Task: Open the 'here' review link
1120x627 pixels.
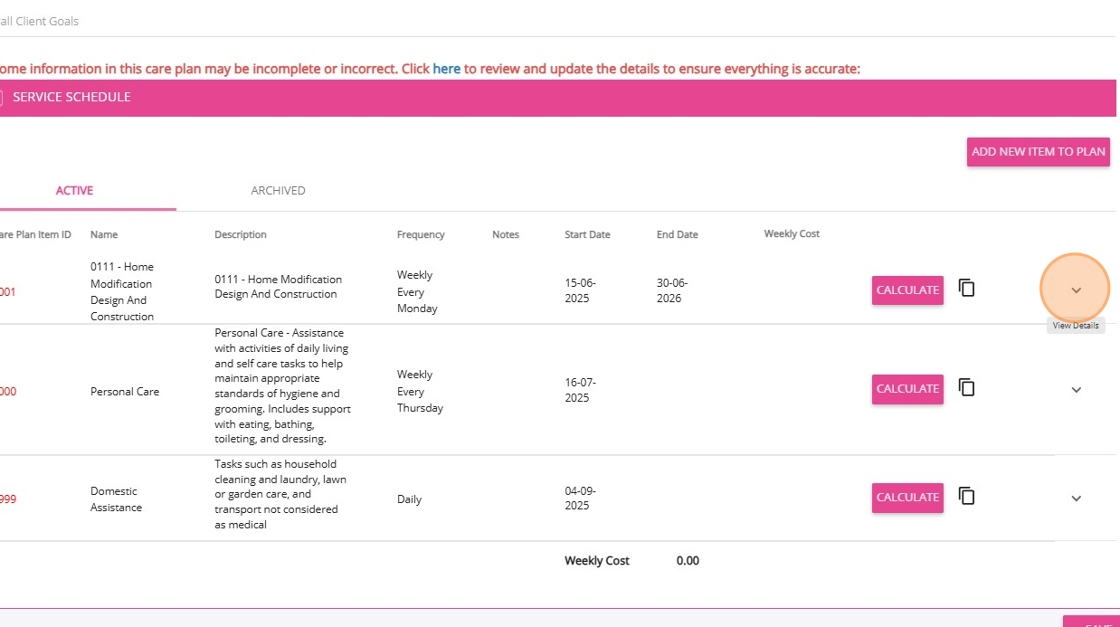Action: pyautogui.click(x=446, y=69)
